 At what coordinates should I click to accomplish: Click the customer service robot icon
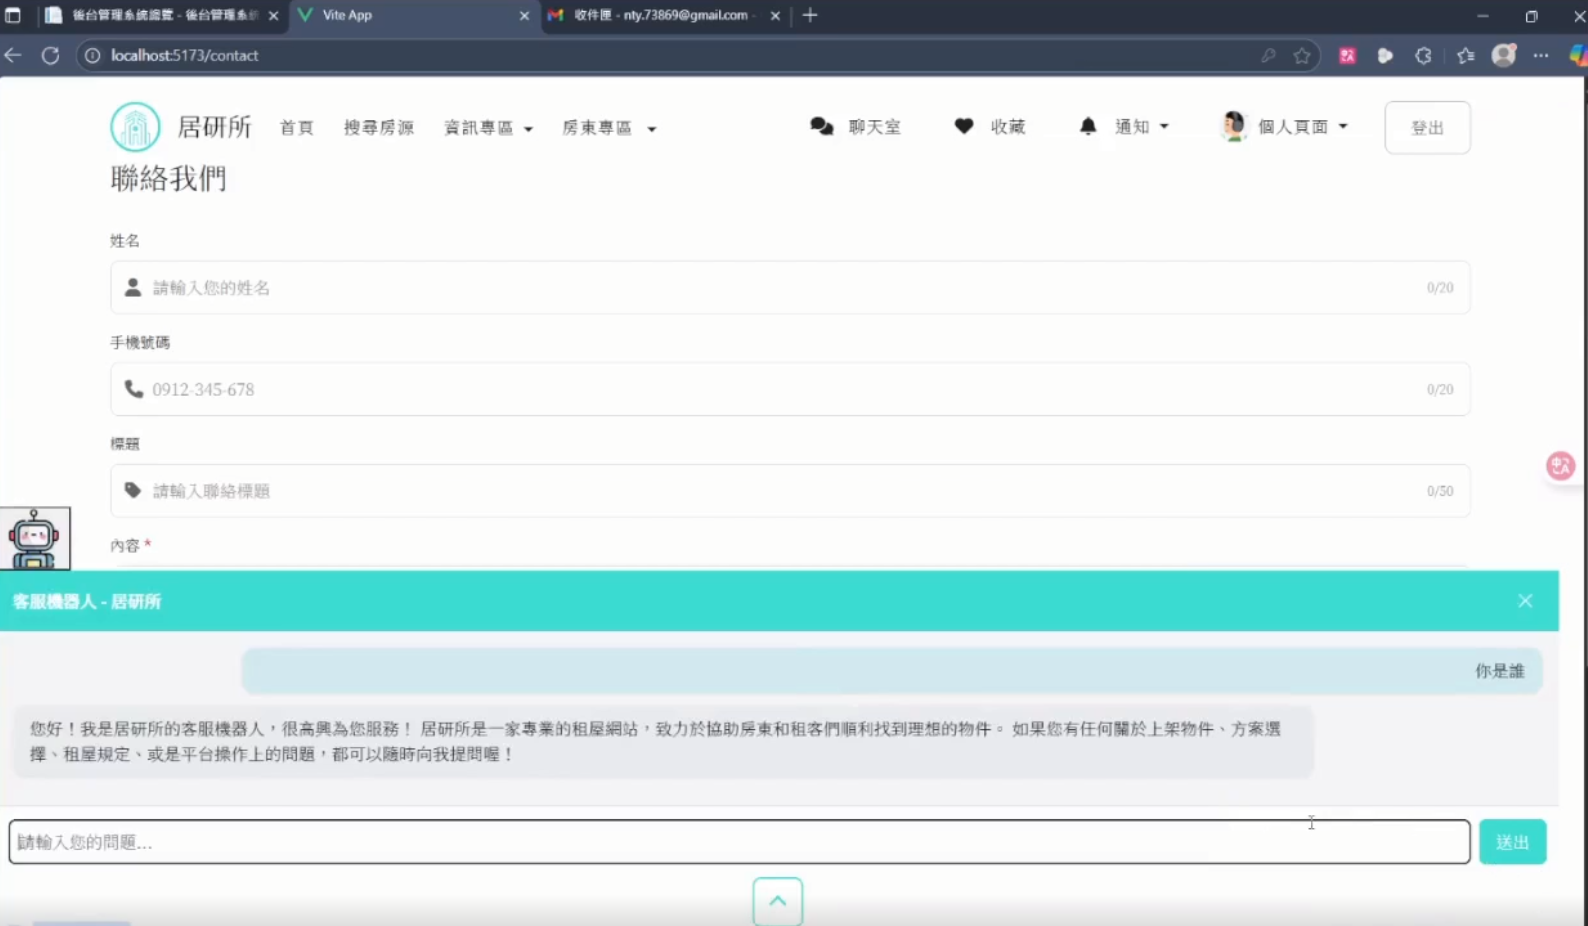point(35,539)
